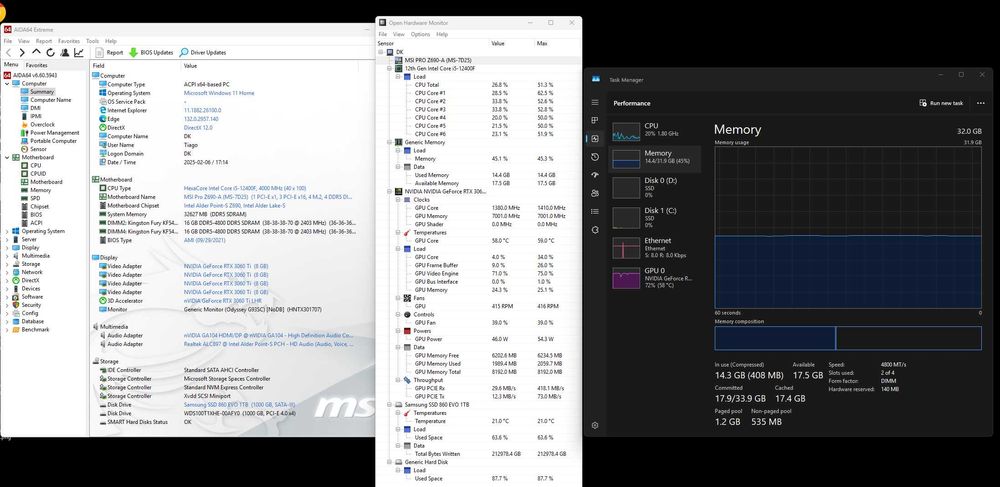Select Chipset item in AIDA64 tree
The image size is (1000, 487).
tap(39, 207)
